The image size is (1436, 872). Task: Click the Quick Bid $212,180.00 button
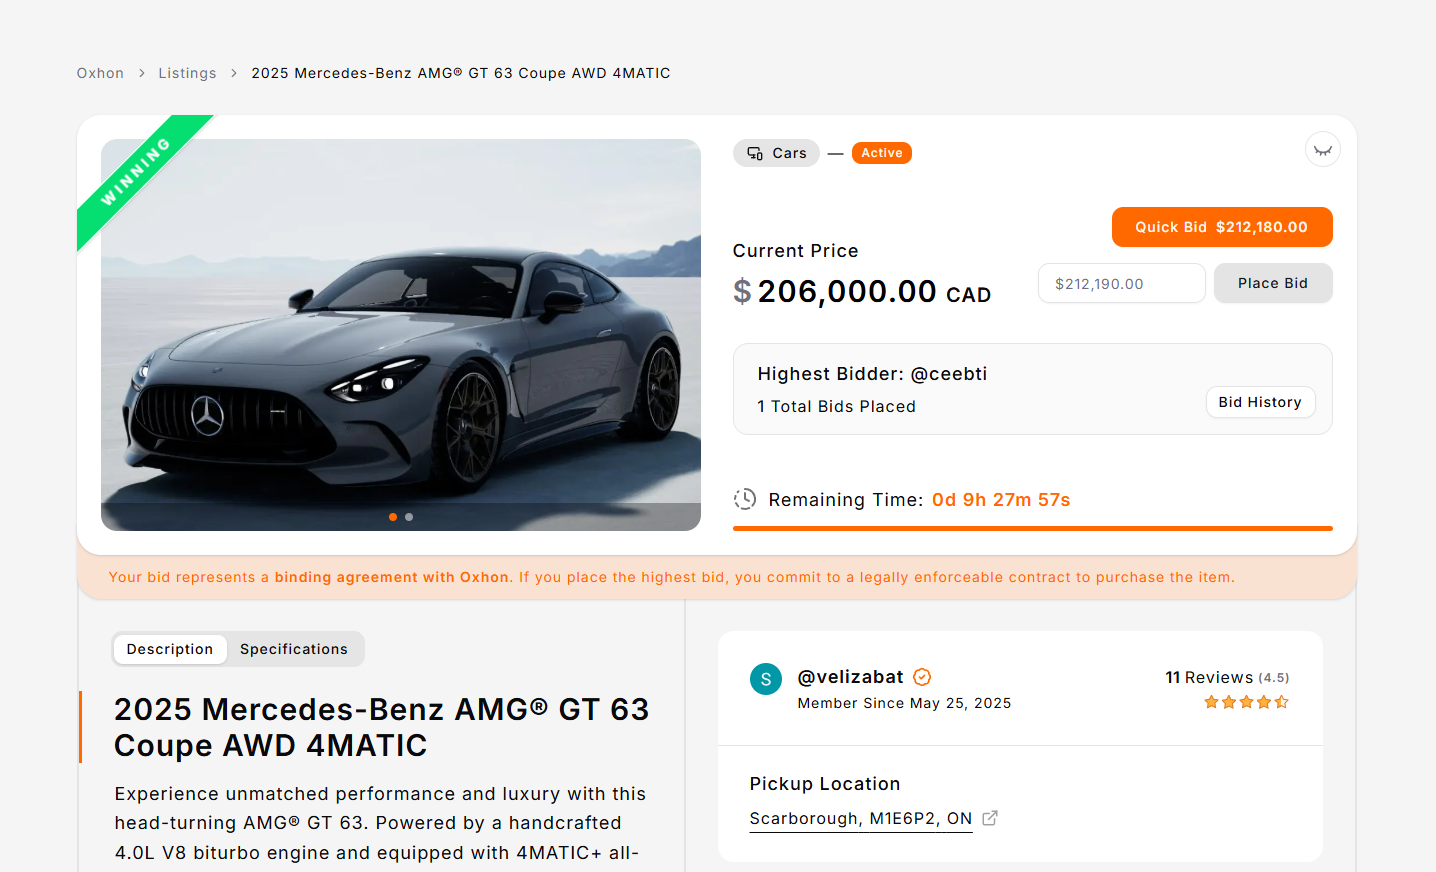click(1221, 226)
